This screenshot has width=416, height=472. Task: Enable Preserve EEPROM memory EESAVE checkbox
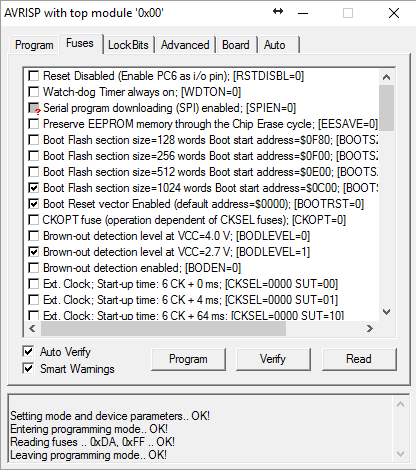click(x=34, y=124)
